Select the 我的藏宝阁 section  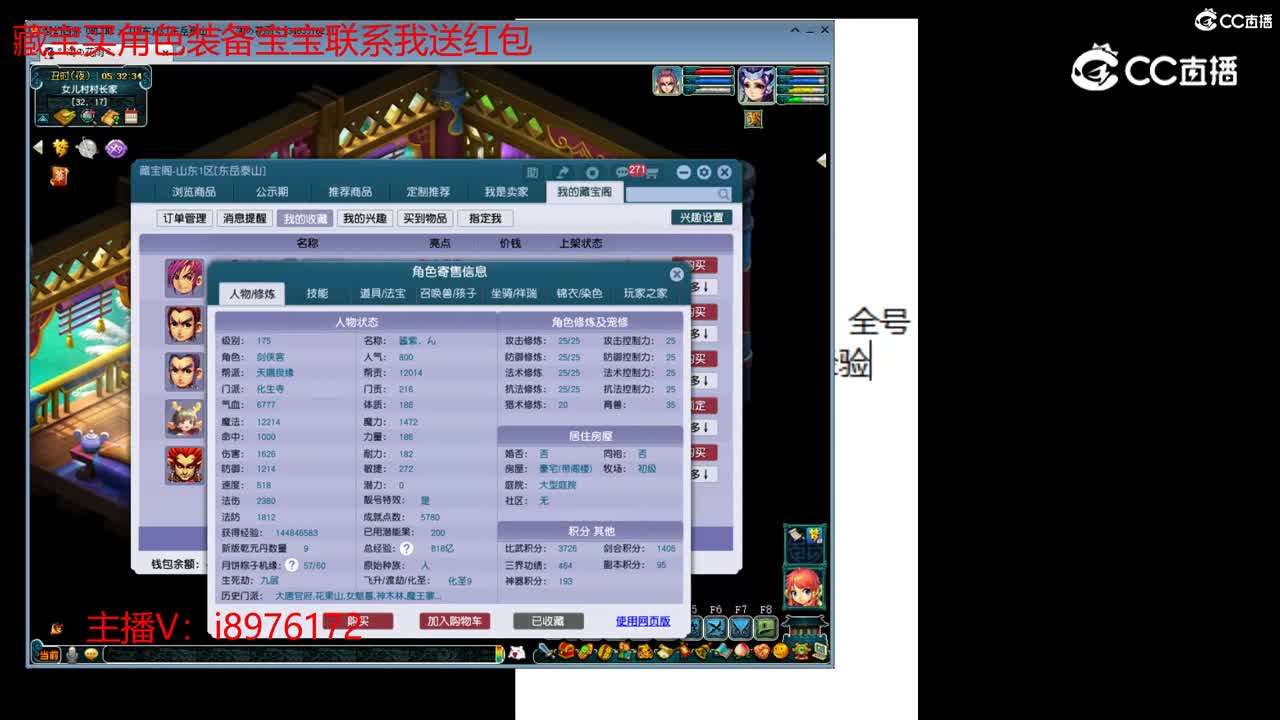pos(585,191)
